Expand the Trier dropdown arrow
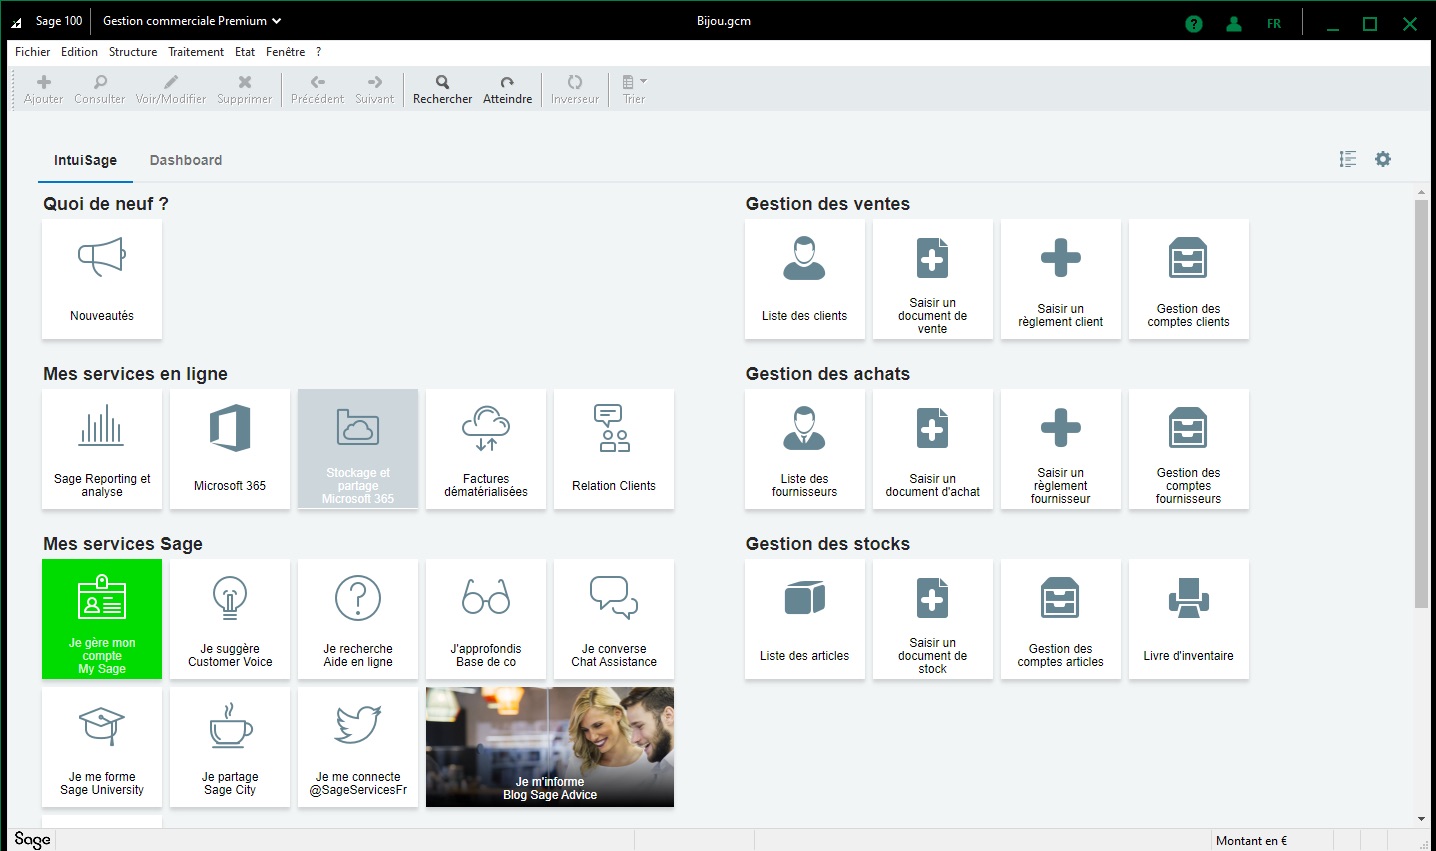 coord(643,81)
